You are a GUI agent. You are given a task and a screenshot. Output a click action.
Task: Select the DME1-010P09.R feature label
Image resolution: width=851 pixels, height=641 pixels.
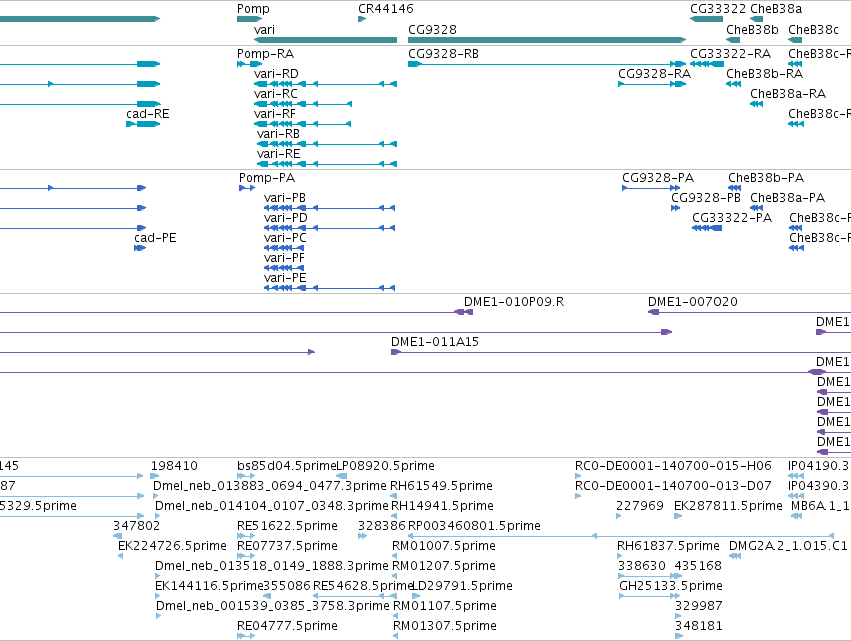[x=514, y=302]
